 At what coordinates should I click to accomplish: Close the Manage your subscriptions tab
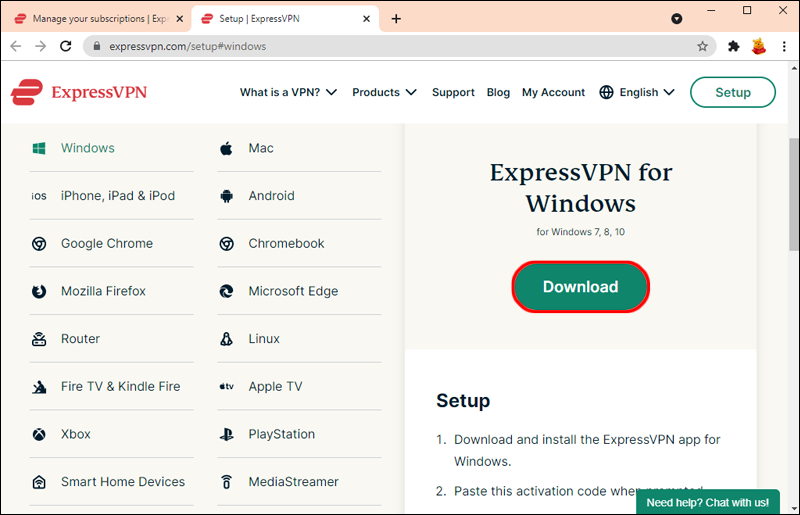click(180, 19)
